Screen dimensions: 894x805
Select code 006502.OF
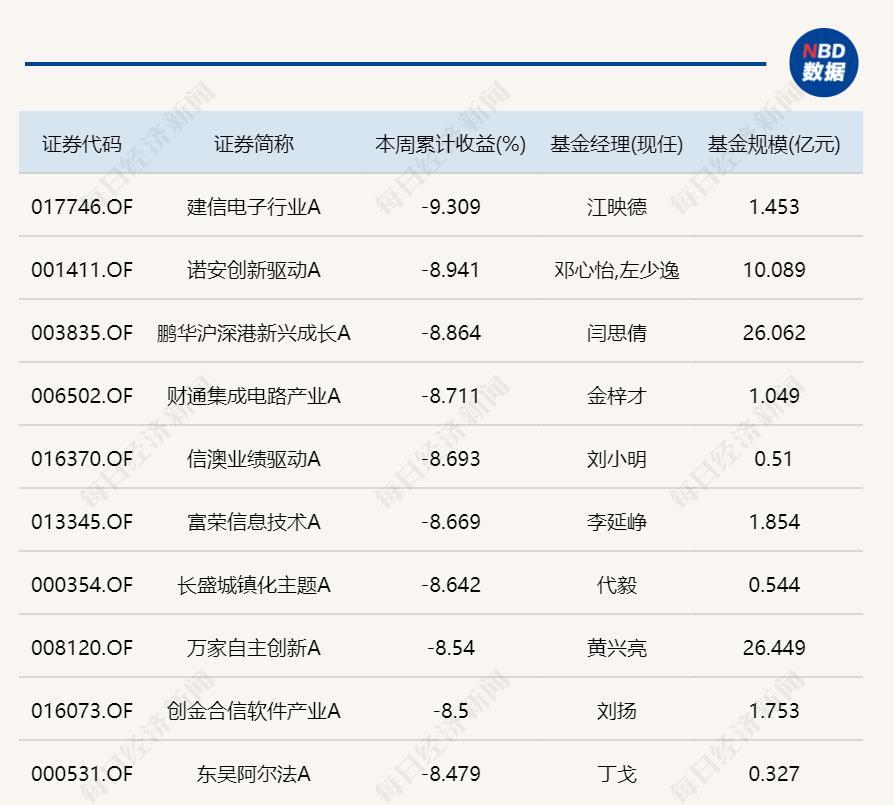[82, 396]
